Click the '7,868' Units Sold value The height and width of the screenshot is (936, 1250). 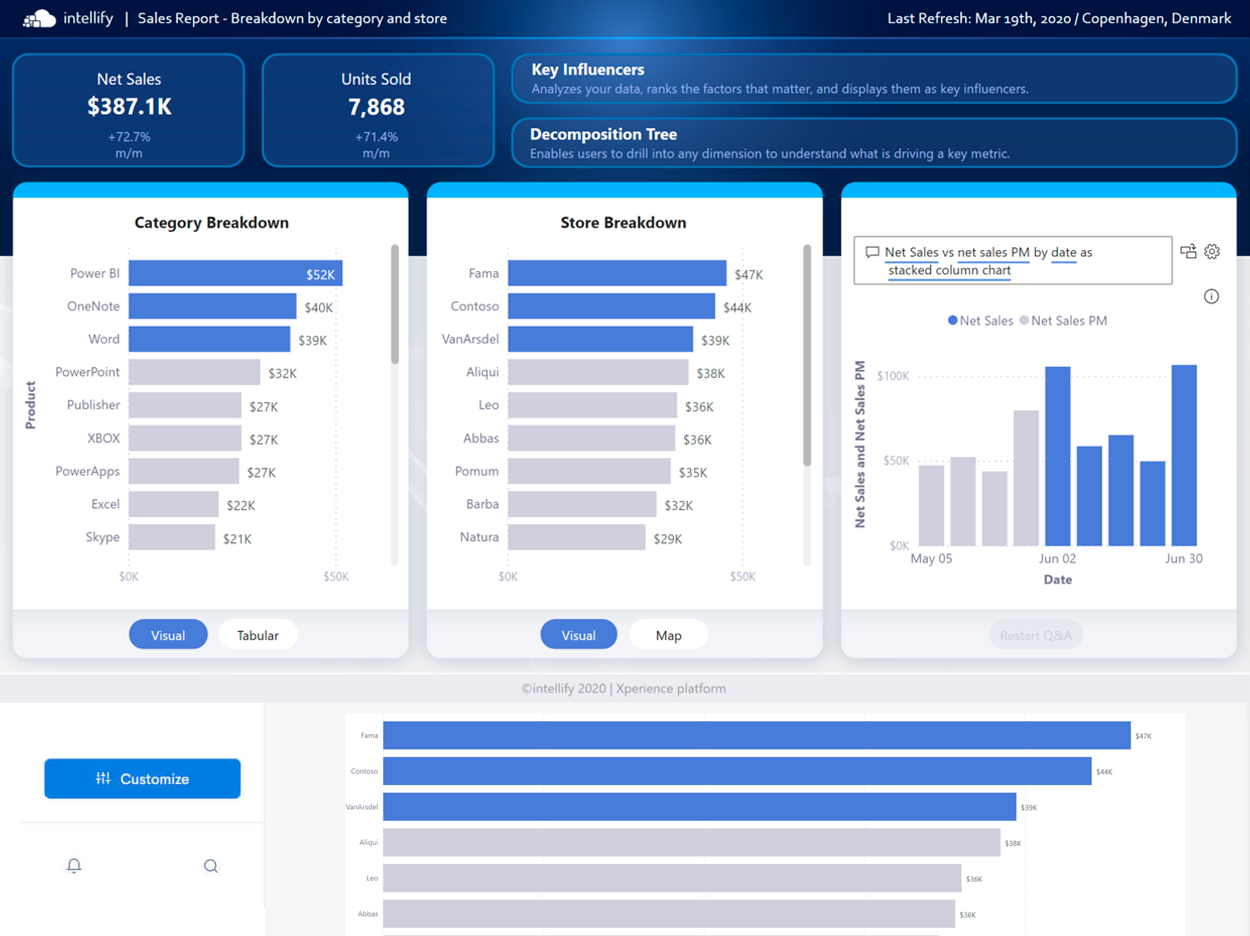[x=376, y=107]
